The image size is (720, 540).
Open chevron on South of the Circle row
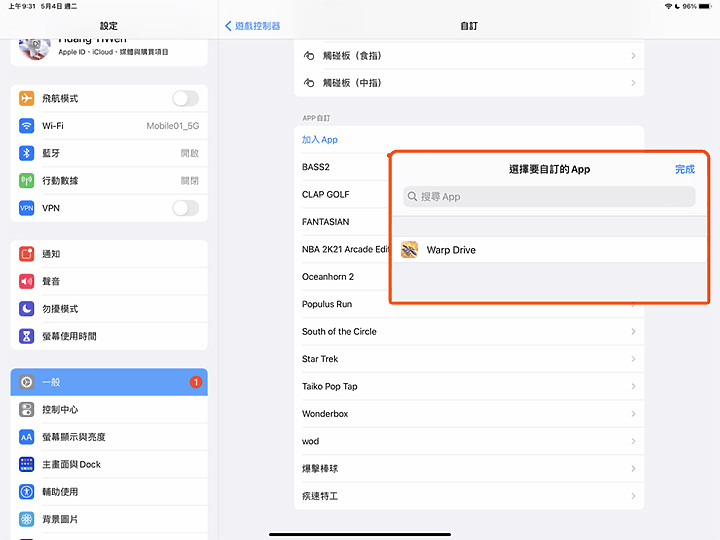pos(633,332)
